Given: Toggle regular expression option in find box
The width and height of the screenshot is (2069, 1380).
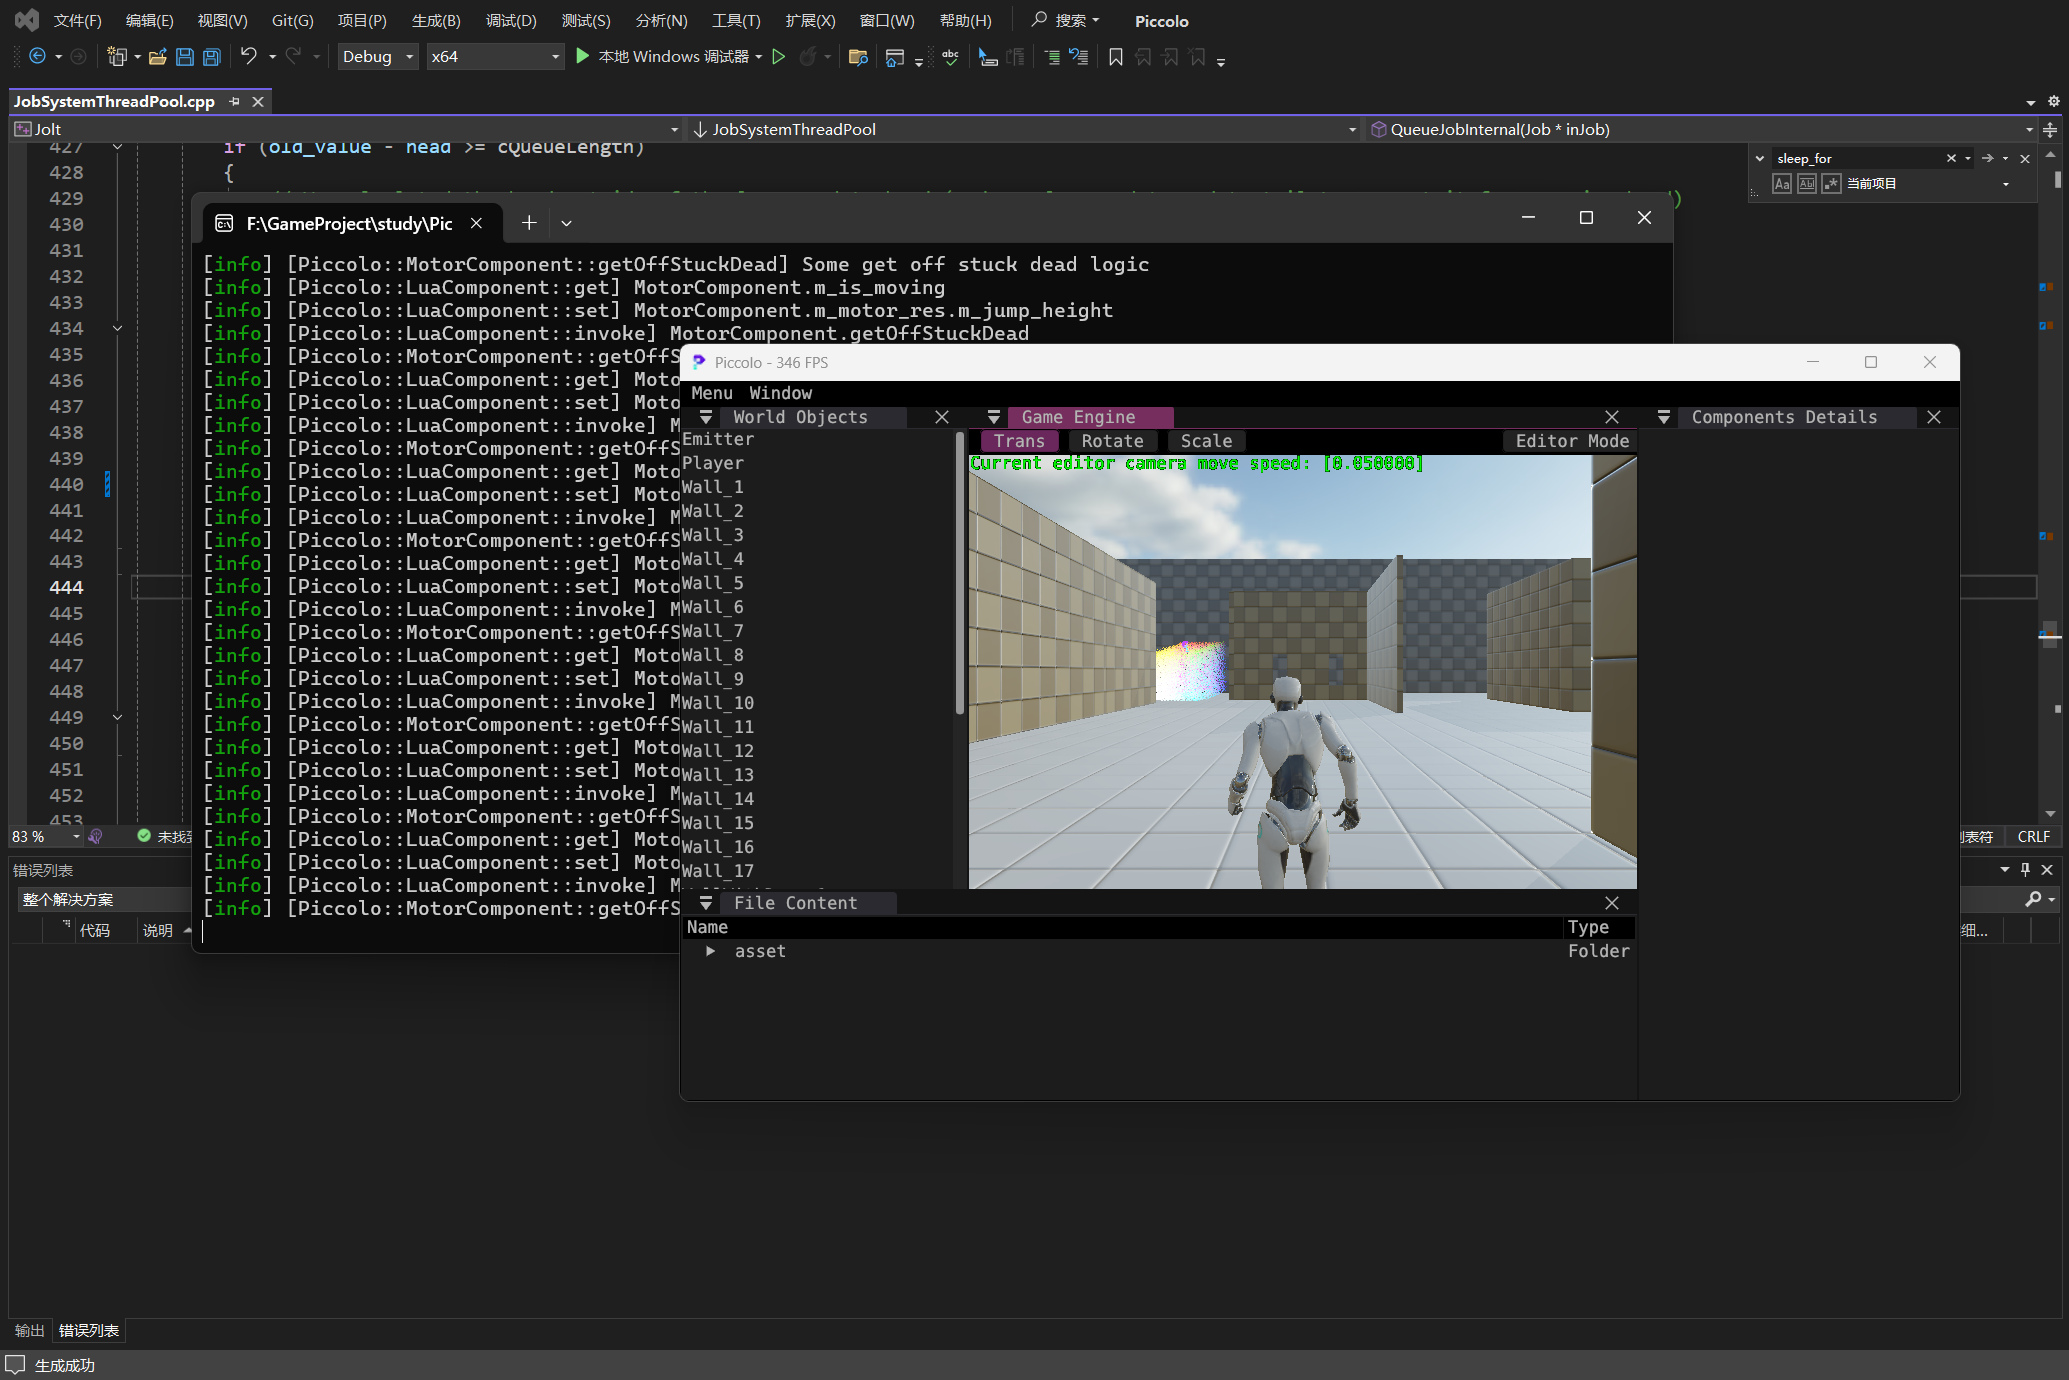Looking at the screenshot, I should pyautogui.click(x=1831, y=183).
